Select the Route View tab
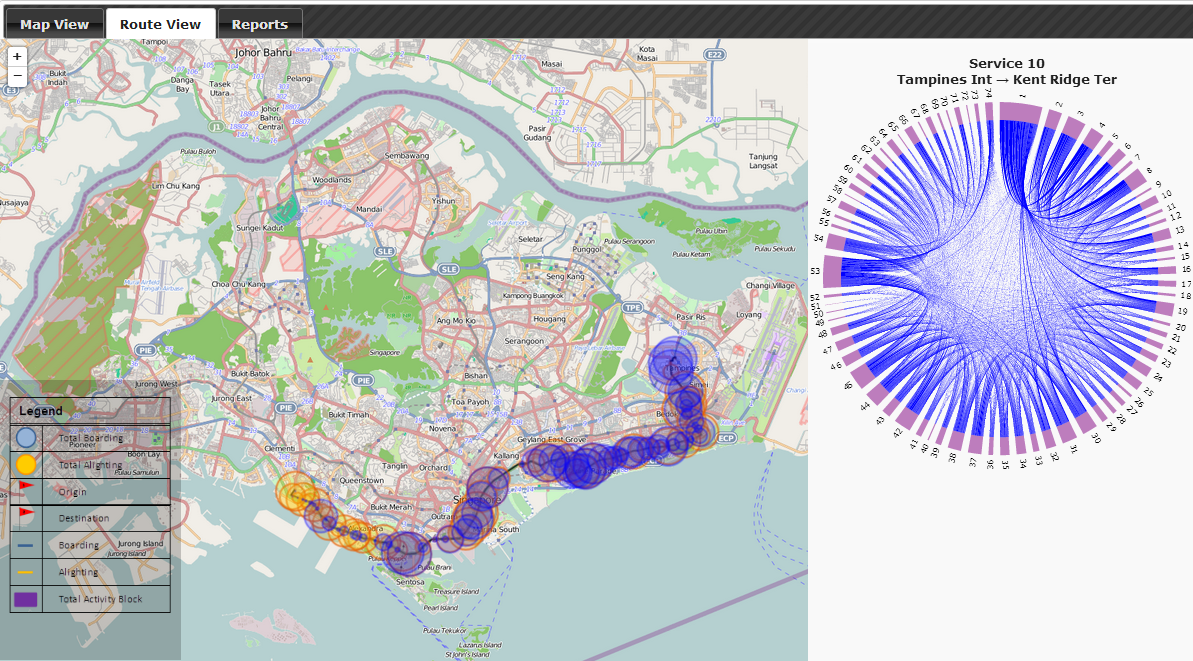 [x=160, y=24]
